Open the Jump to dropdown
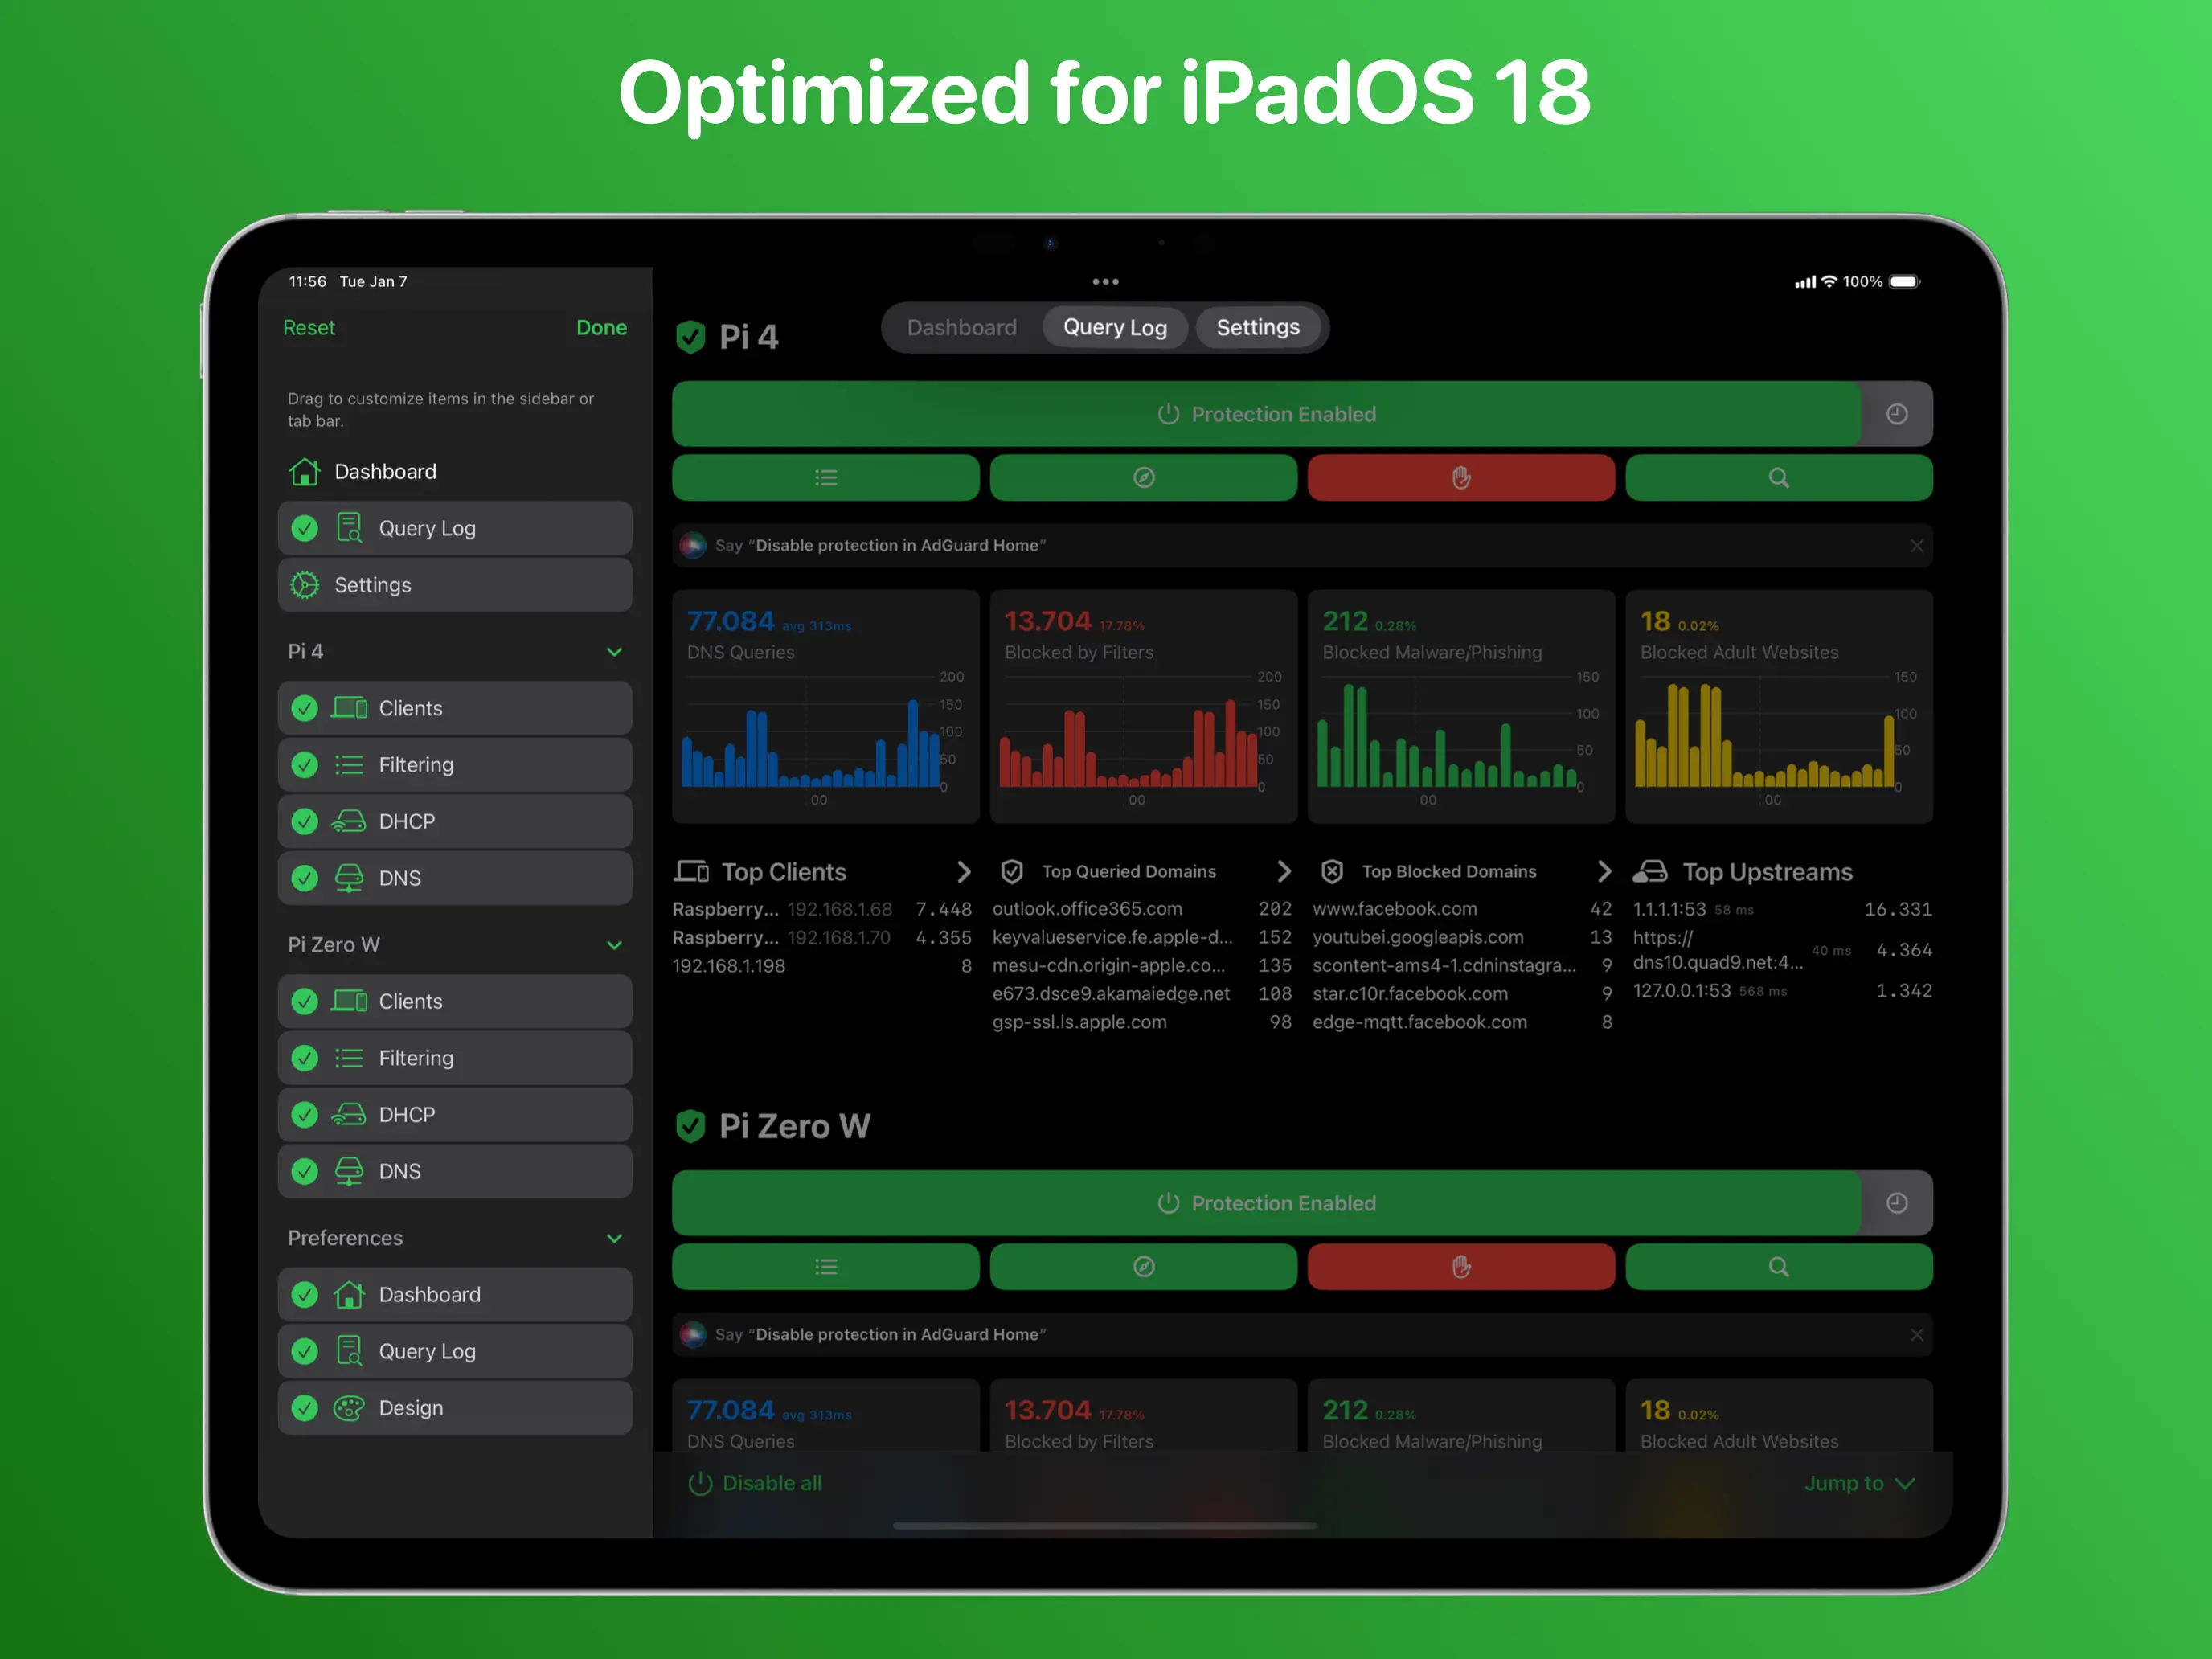This screenshot has width=2212, height=1659. (1858, 1483)
